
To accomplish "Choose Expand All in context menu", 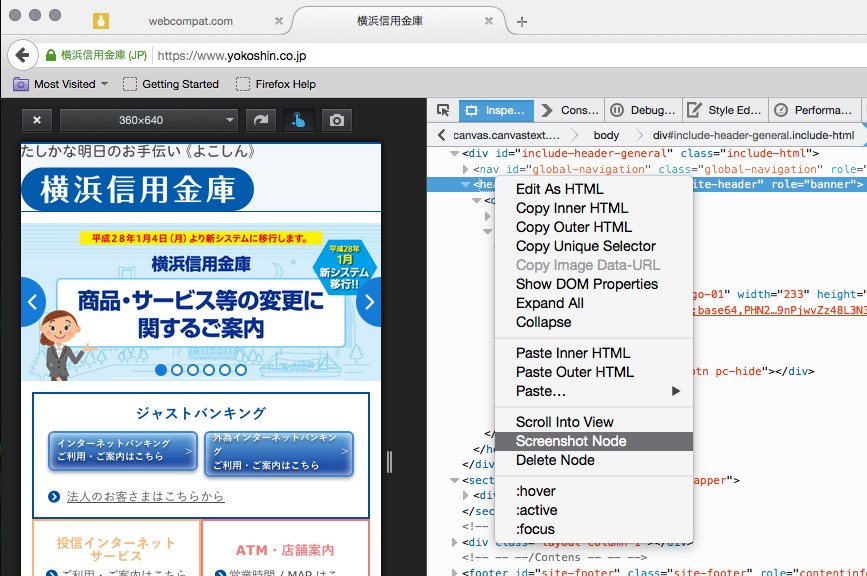I will [594, 303].
